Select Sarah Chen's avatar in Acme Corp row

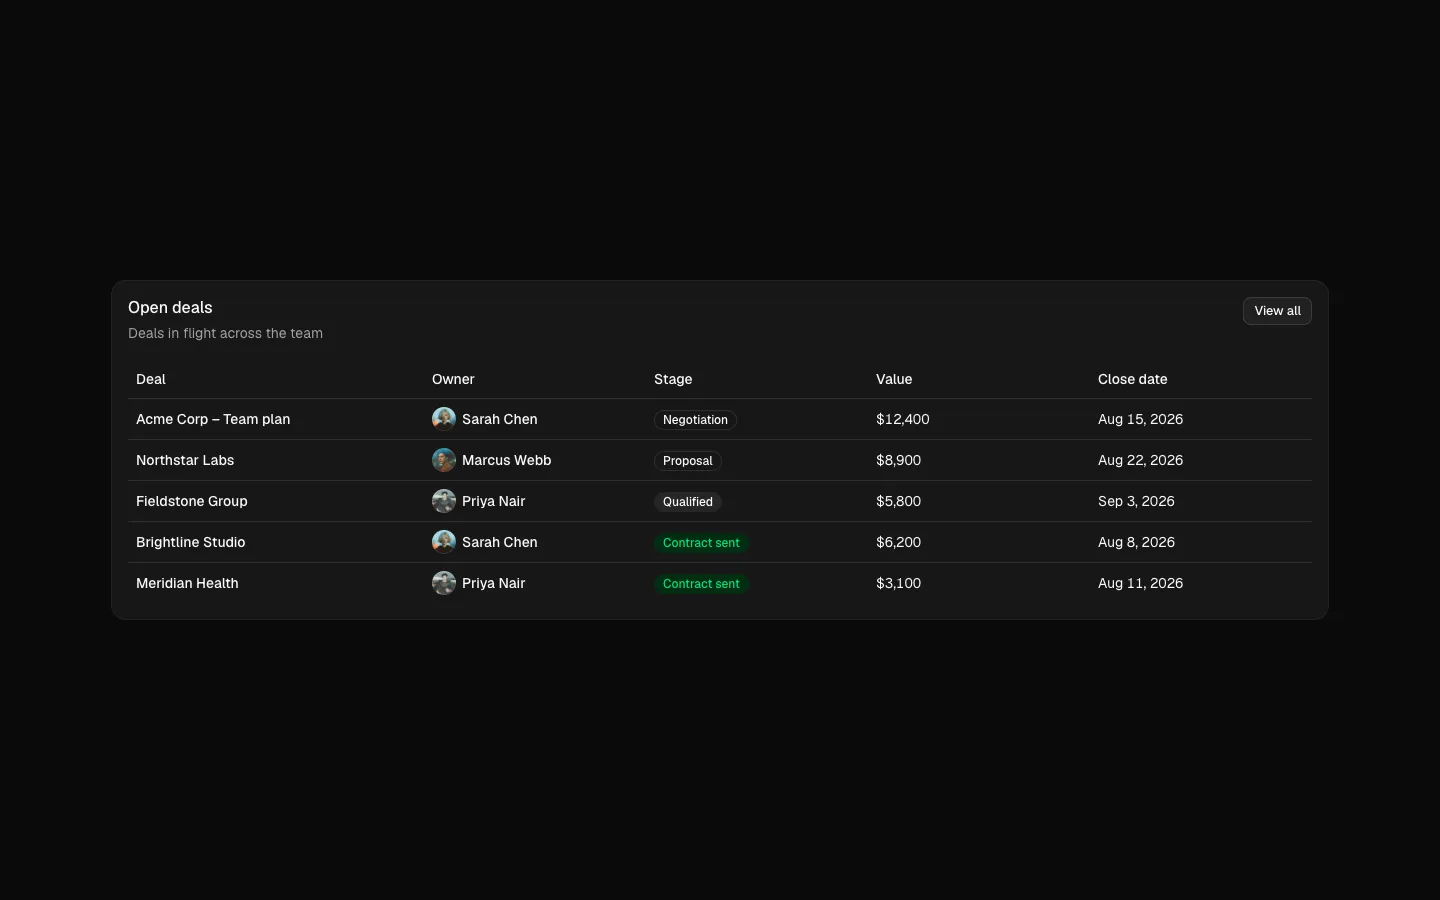[x=444, y=419]
